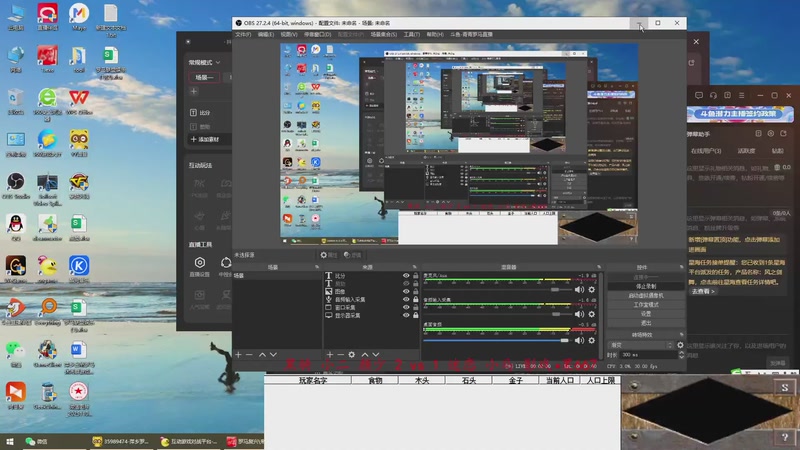Toggle lock for 比分 source
The image size is (800, 450).
point(415,276)
